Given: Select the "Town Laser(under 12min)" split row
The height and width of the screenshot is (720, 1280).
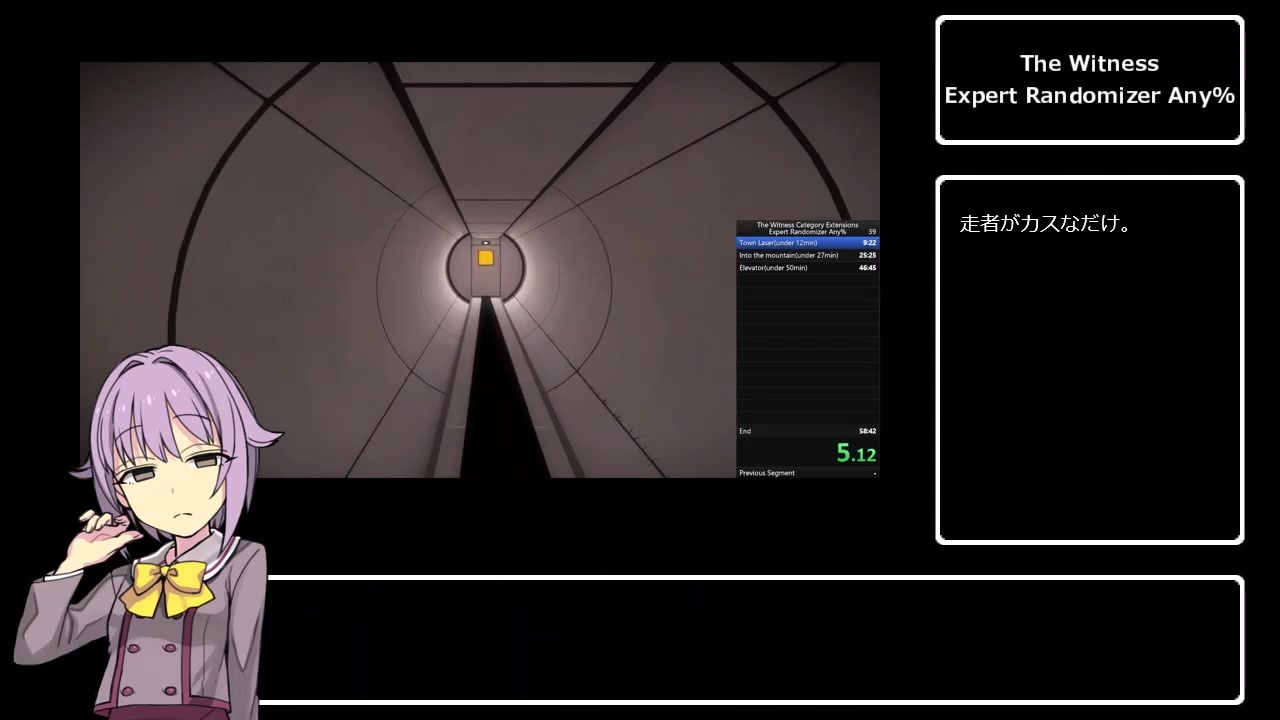Looking at the screenshot, I should [808, 243].
